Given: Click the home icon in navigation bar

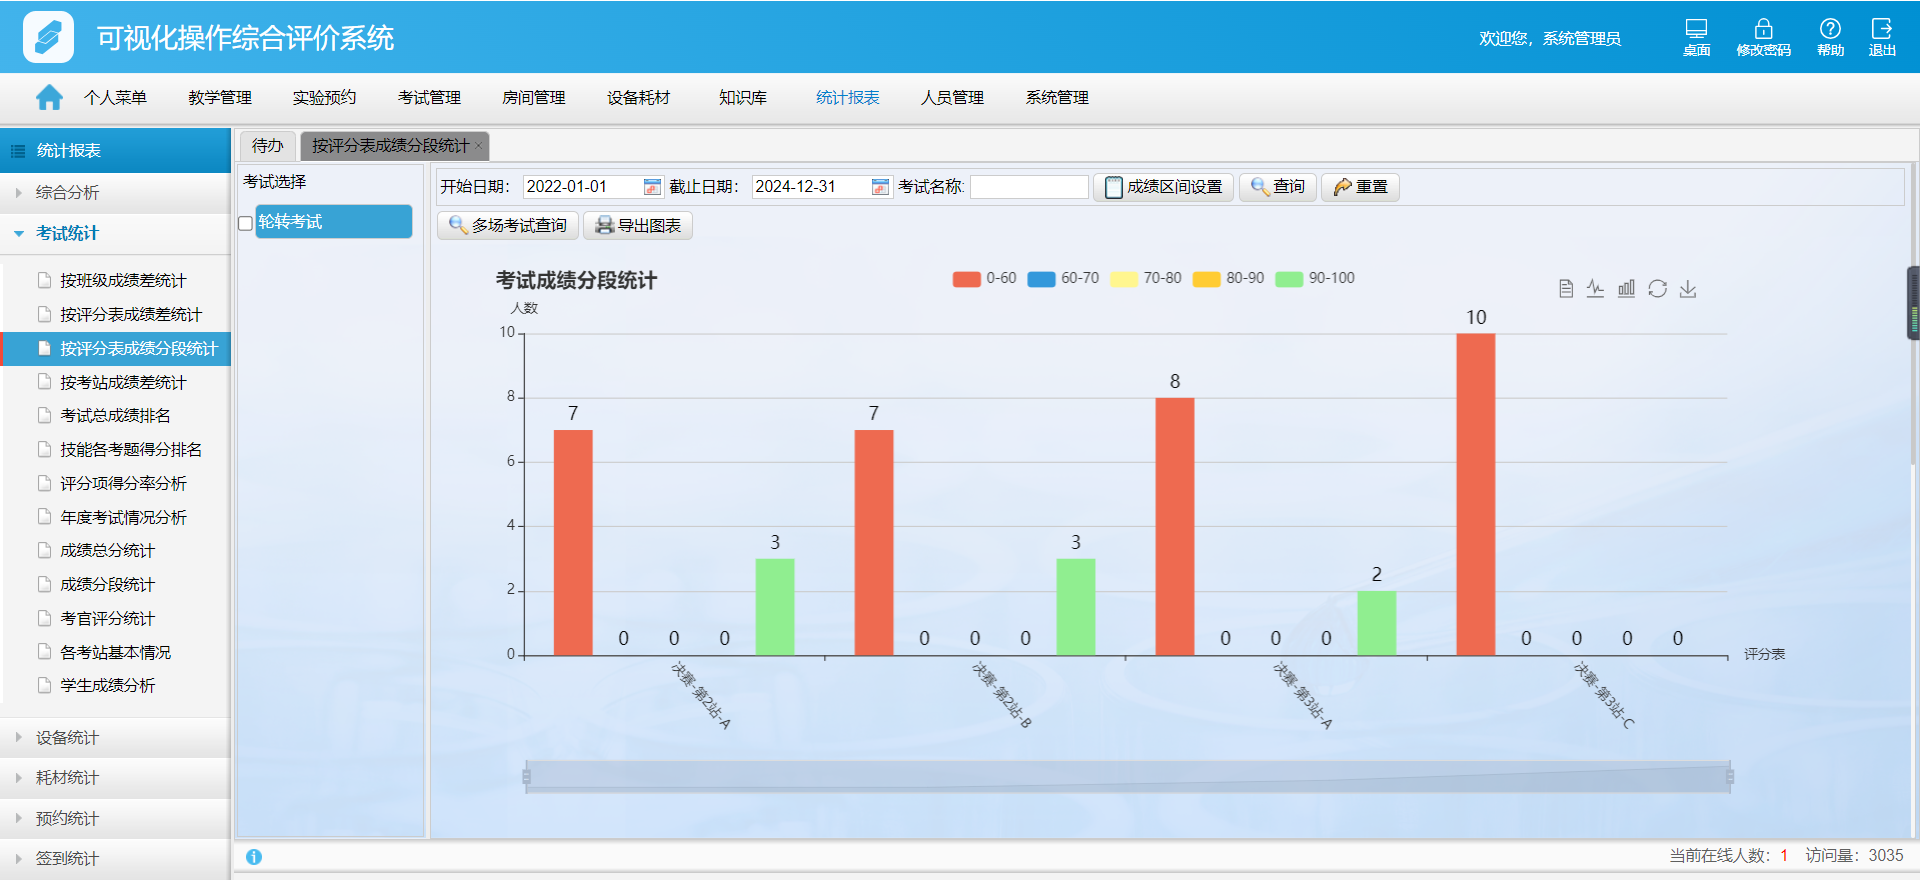Looking at the screenshot, I should tap(49, 97).
